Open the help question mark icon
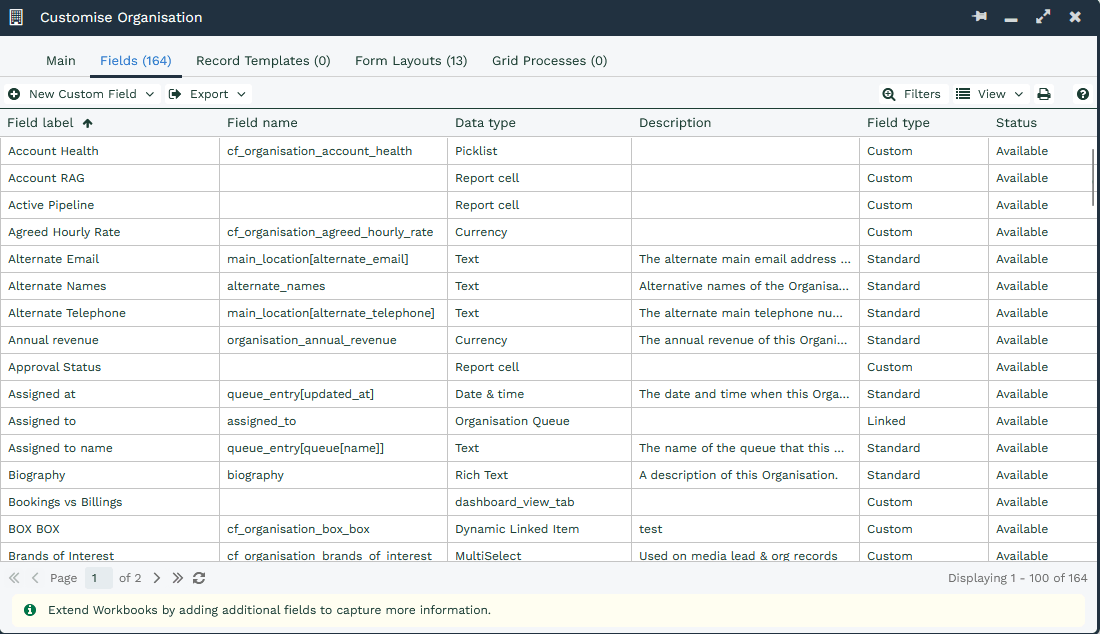Image resolution: width=1100 pixels, height=634 pixels. [x=1083, y=94]
